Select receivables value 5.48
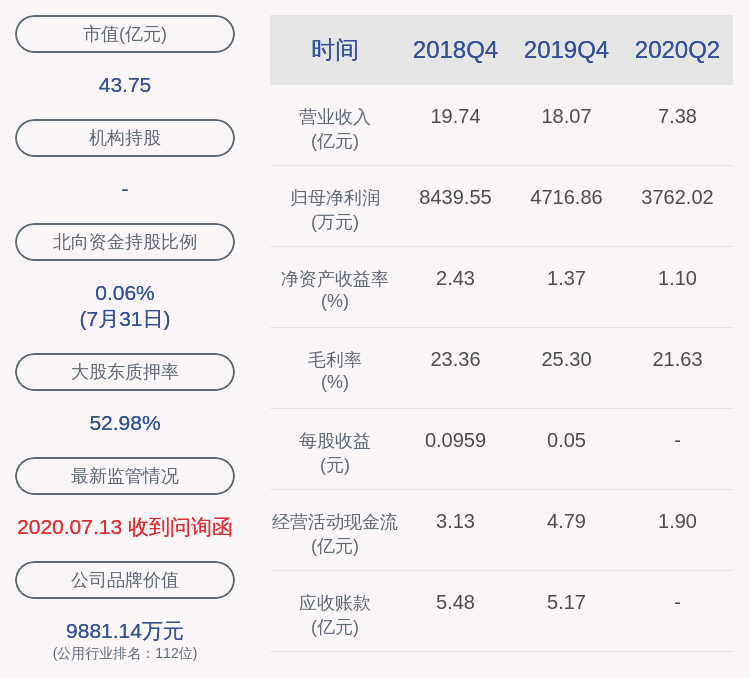Image resolution: width=750 pixels, height=678 pixels. (455, 602)
